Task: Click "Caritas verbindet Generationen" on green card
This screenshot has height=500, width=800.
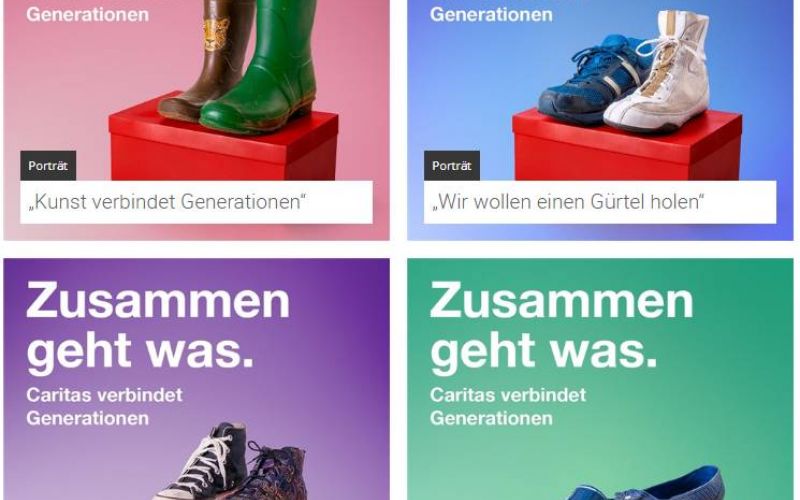Action: click(508, 407)
